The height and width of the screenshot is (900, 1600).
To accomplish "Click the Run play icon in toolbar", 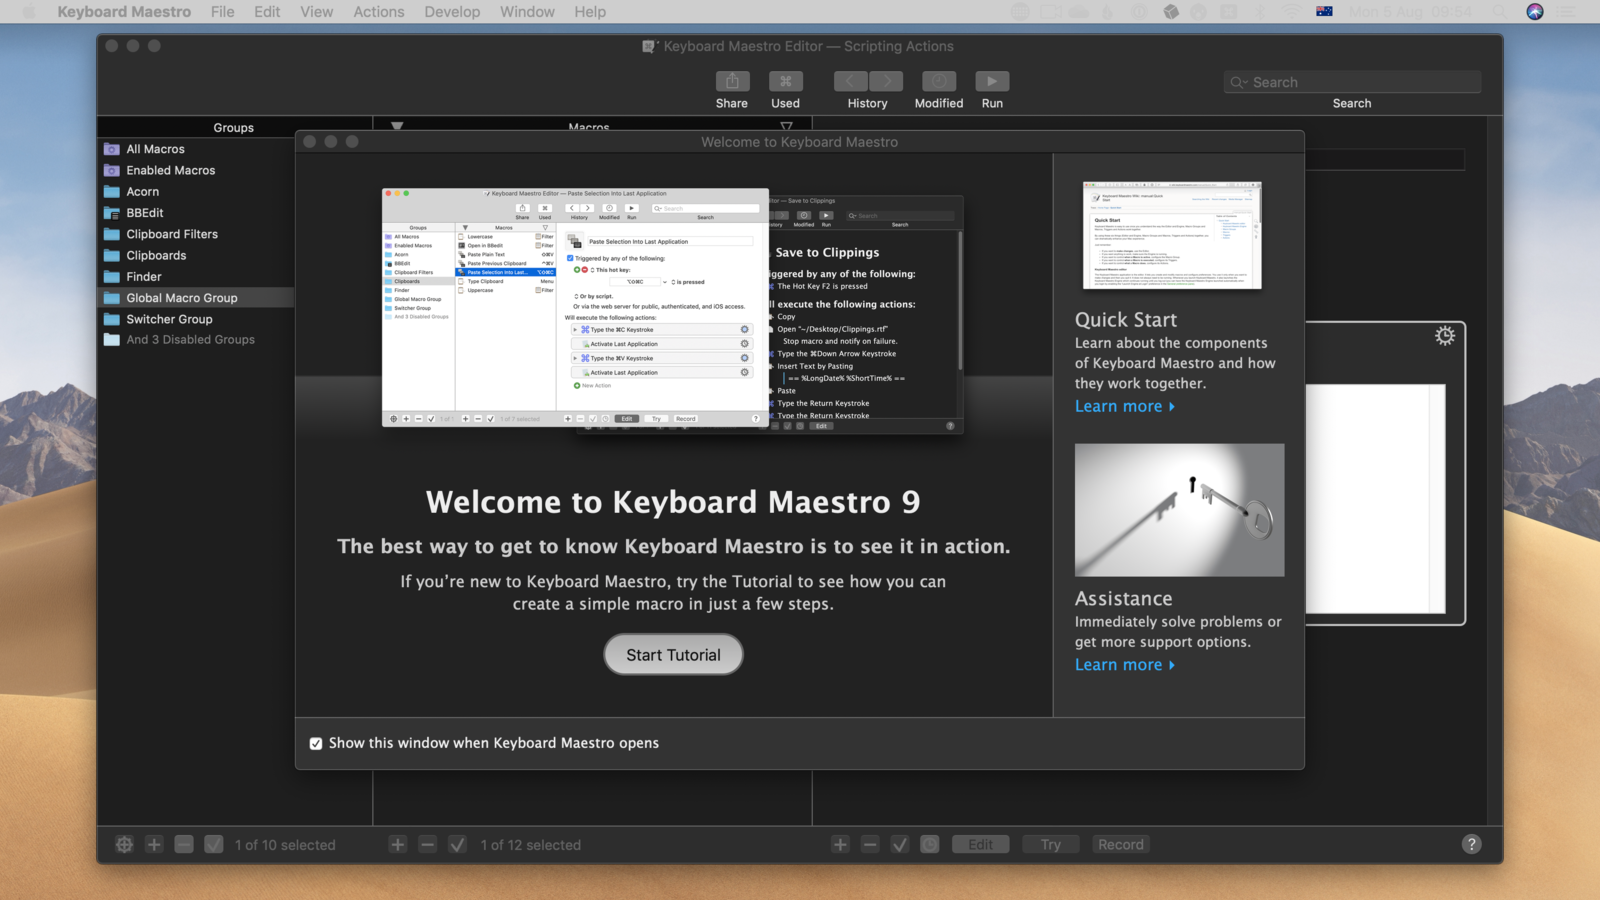I will pyautogui.click(x=991, y=82).
